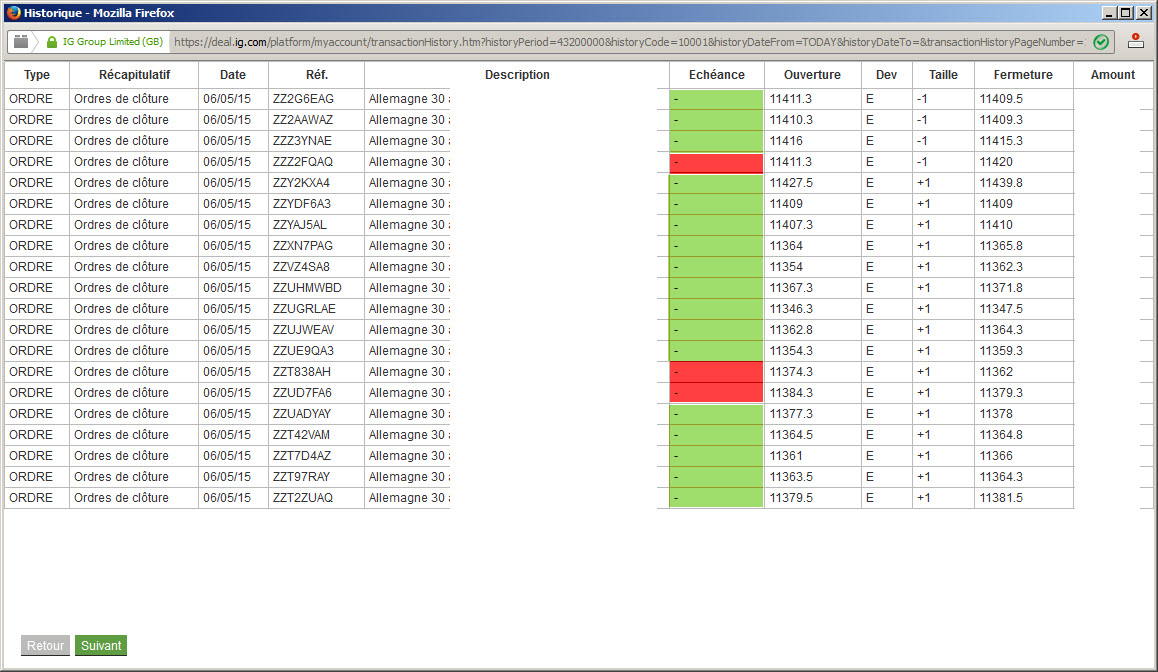Click the Amount column header

[1112, 75]
